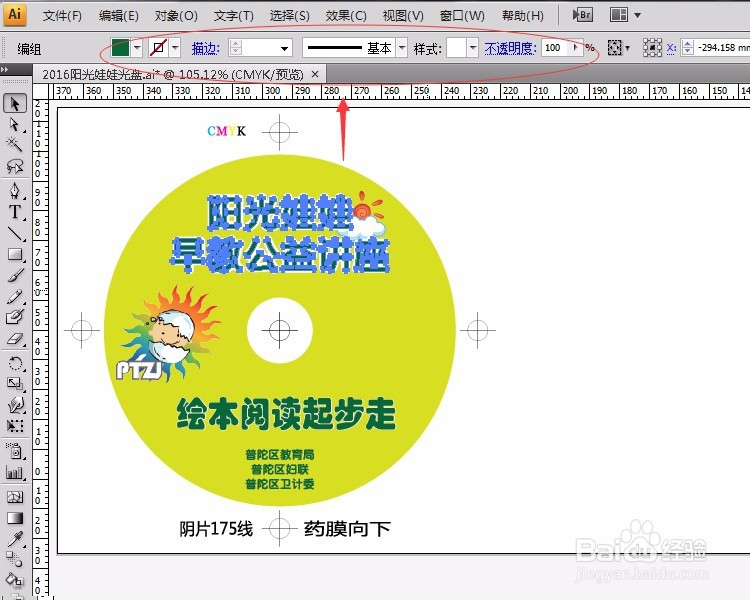
Task: Open the opacity slider arrow
Action: point(576,48)
